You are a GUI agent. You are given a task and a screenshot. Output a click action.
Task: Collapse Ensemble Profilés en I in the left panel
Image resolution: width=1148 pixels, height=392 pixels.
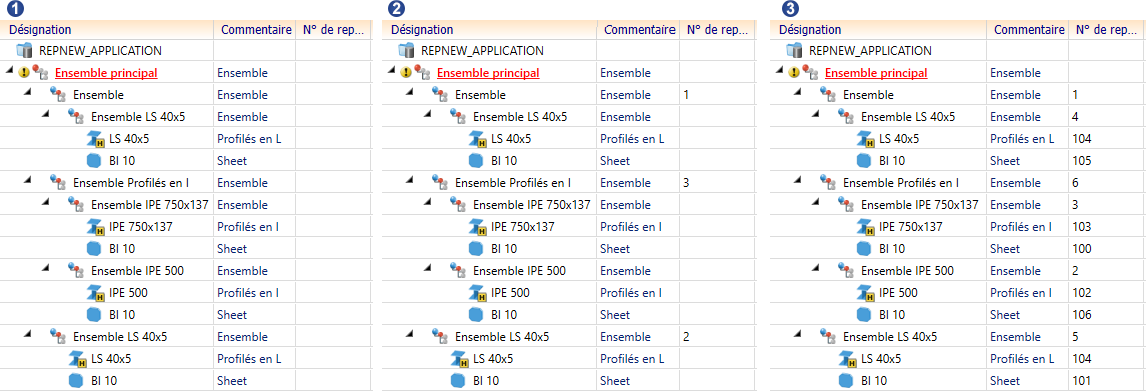pos(27,181)
